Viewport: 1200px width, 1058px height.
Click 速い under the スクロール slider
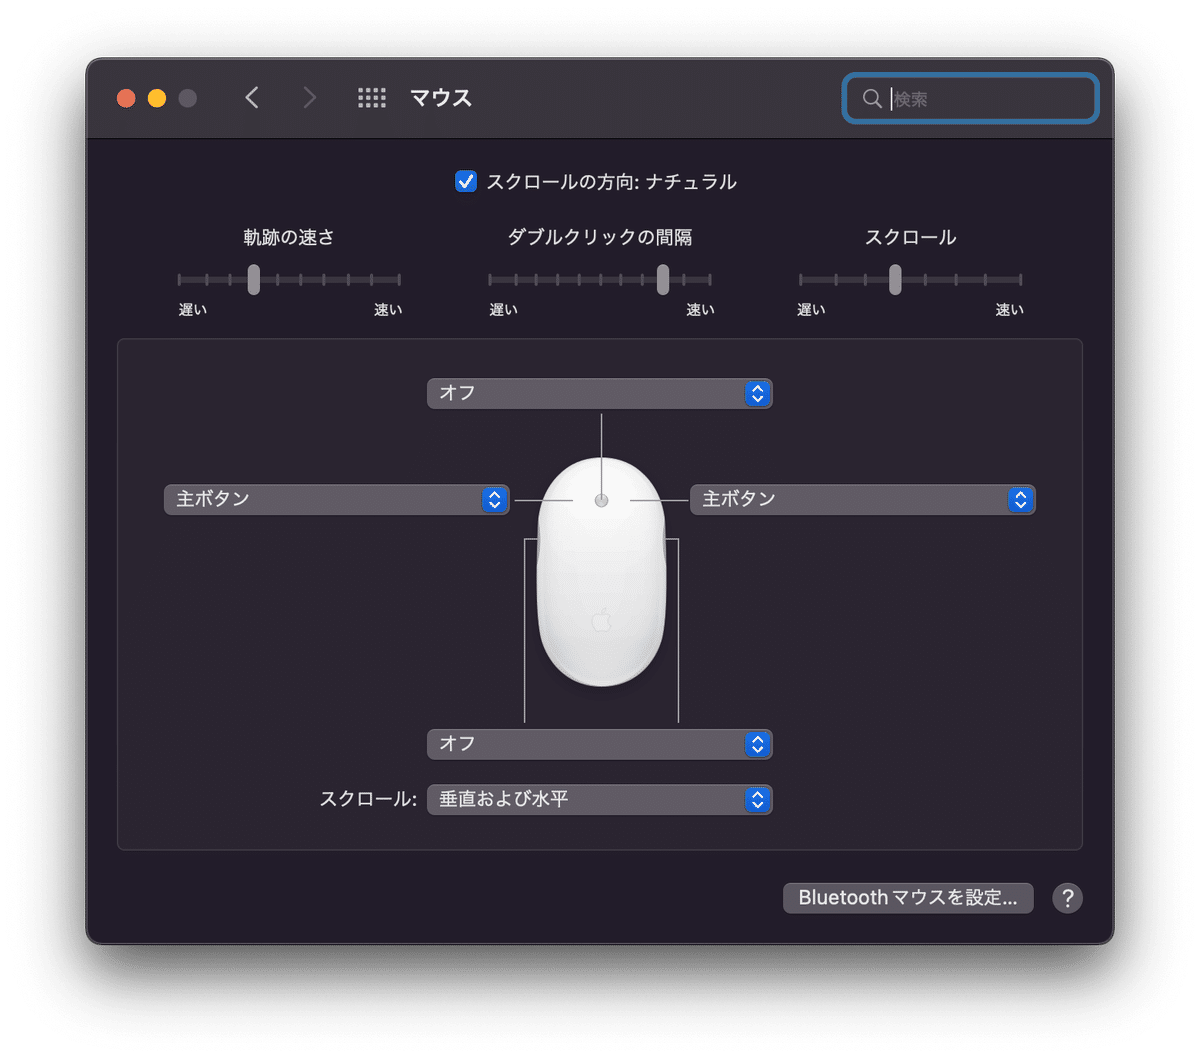tap(1009, 310)
